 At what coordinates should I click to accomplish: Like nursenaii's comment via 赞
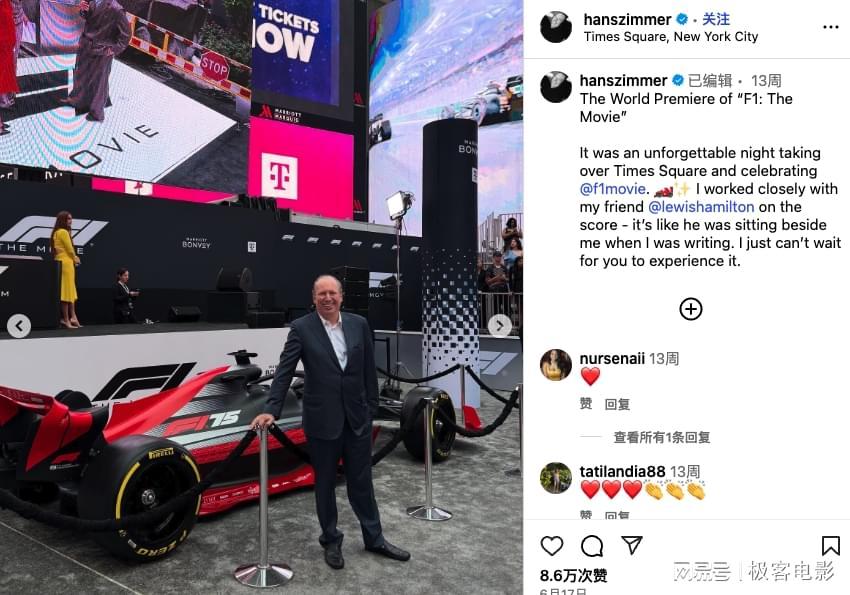(586, 404)
